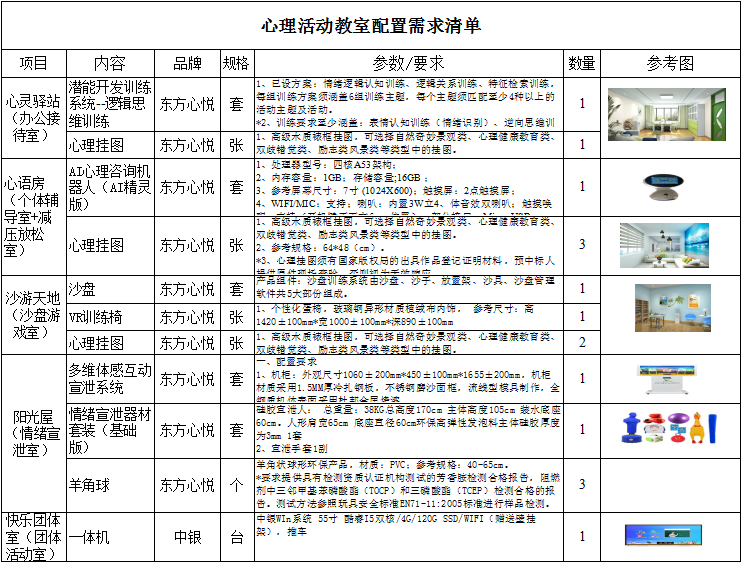The height and width of the screenshot is (562, 744).
Task: Select the 中银 brand cell
Action: point(187,537)
